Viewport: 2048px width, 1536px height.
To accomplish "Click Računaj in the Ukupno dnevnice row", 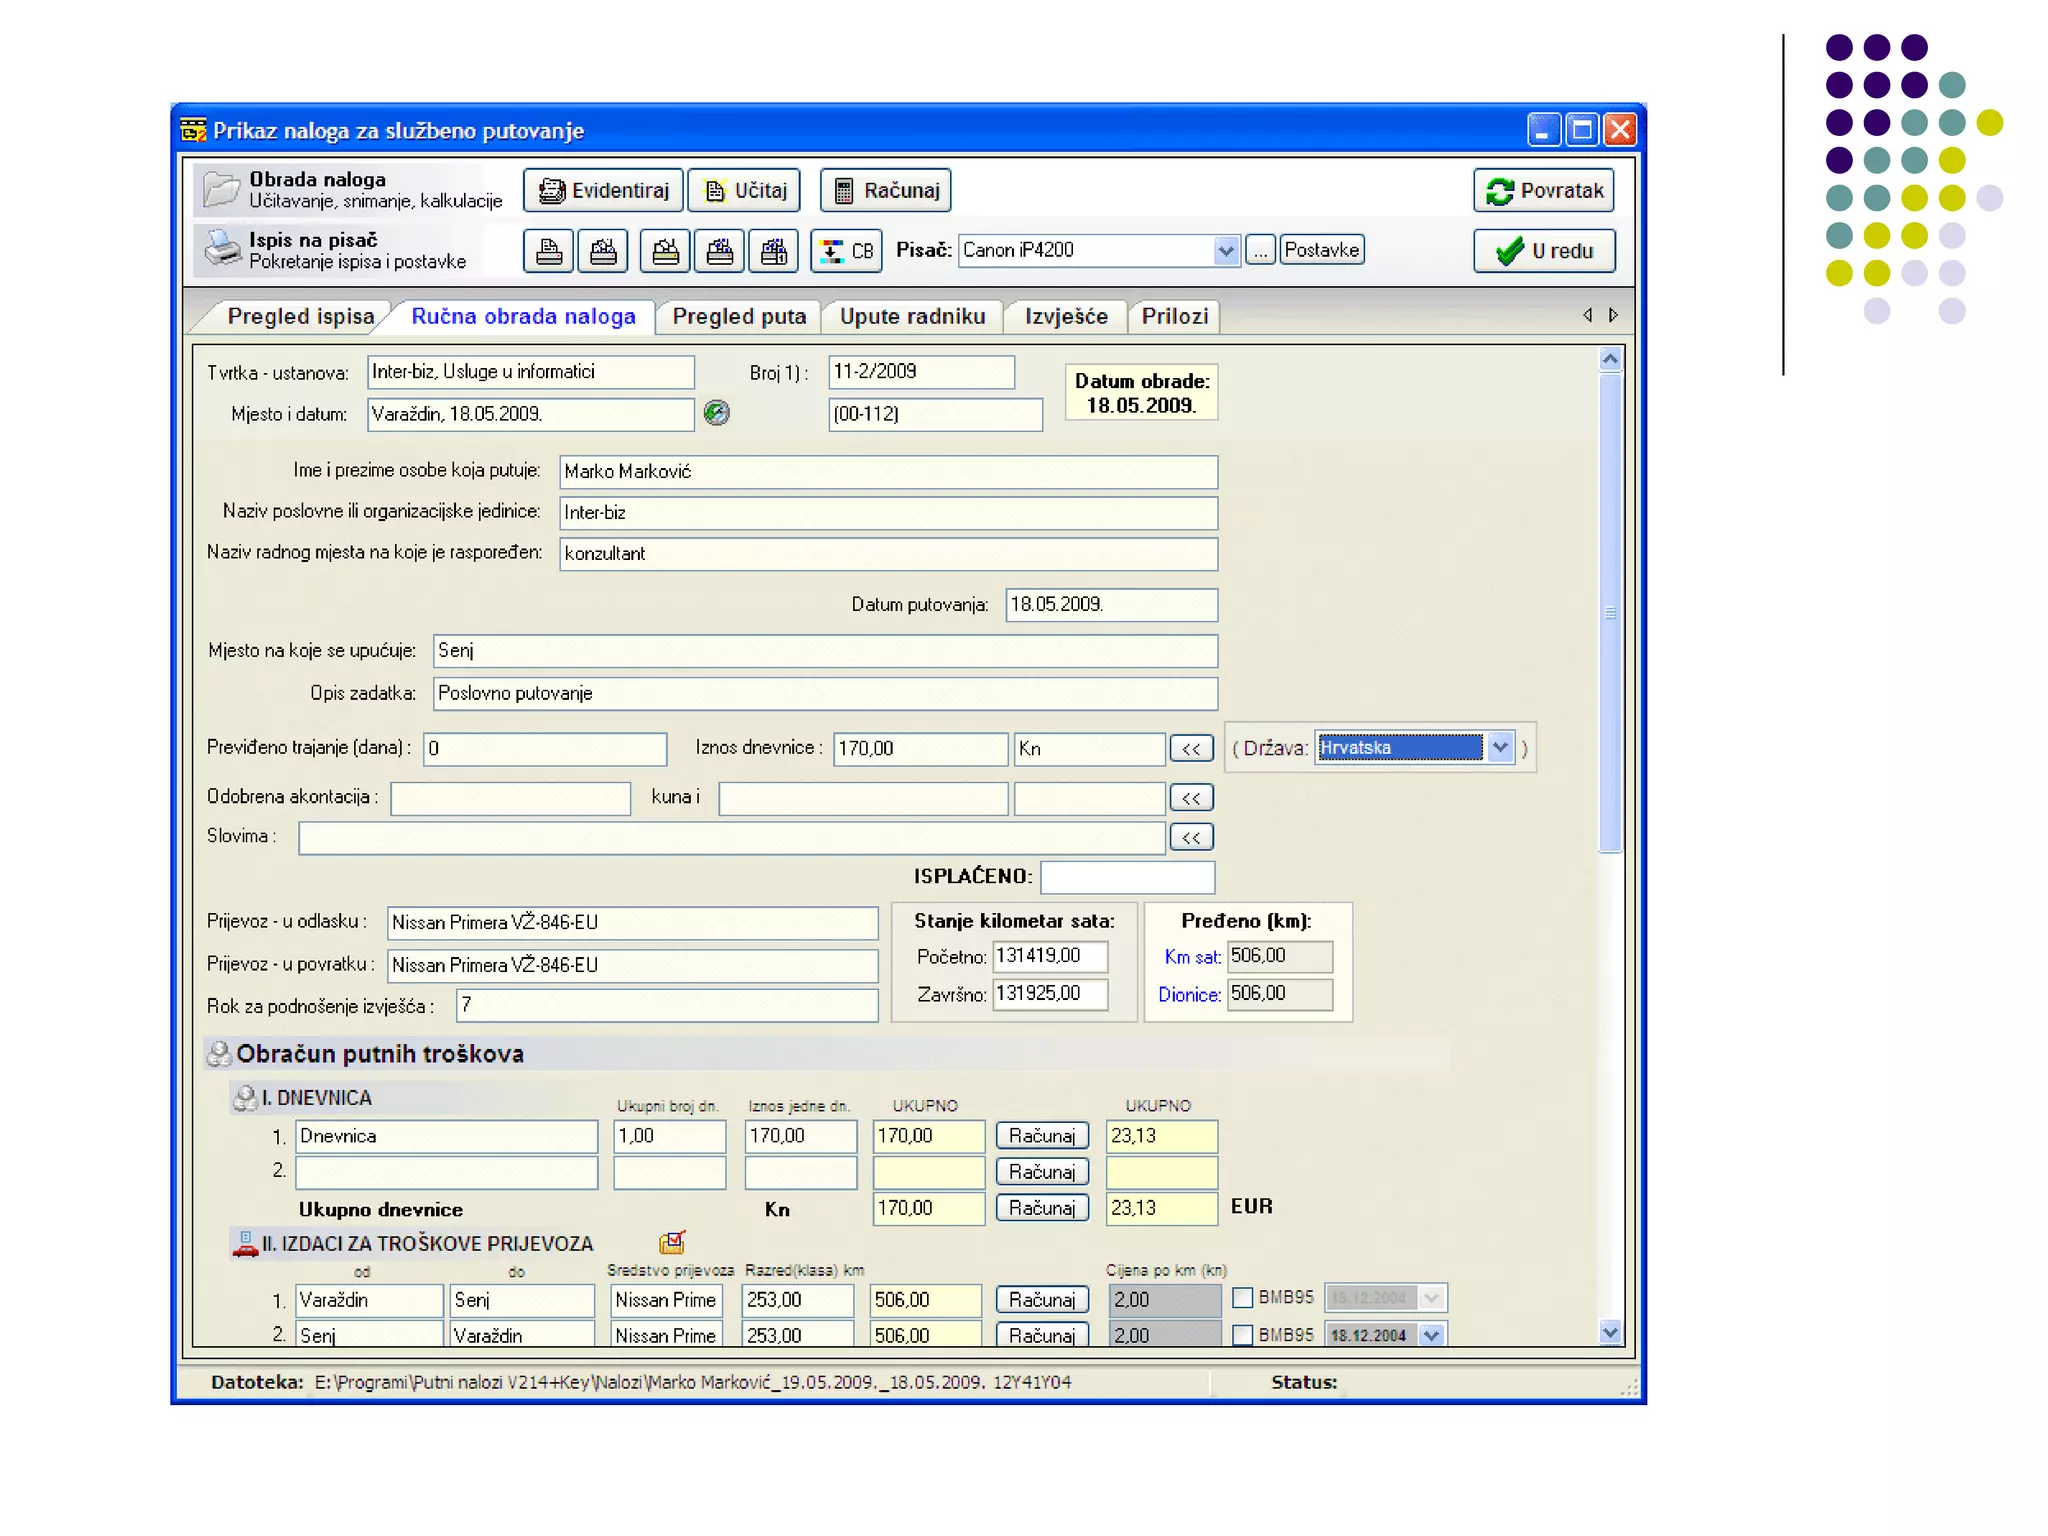I will pyautogui.click(x=1041, y=1208).
